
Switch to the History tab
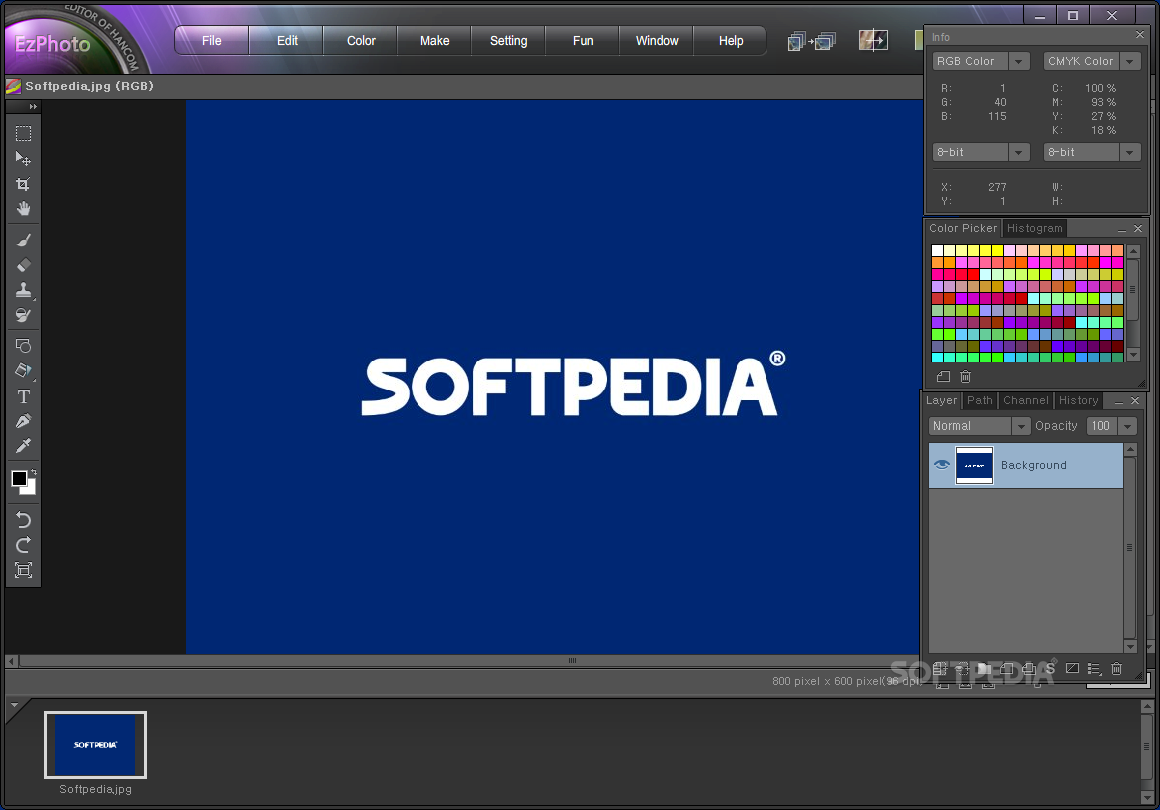pyautogui.click(x=1079, y=400)
